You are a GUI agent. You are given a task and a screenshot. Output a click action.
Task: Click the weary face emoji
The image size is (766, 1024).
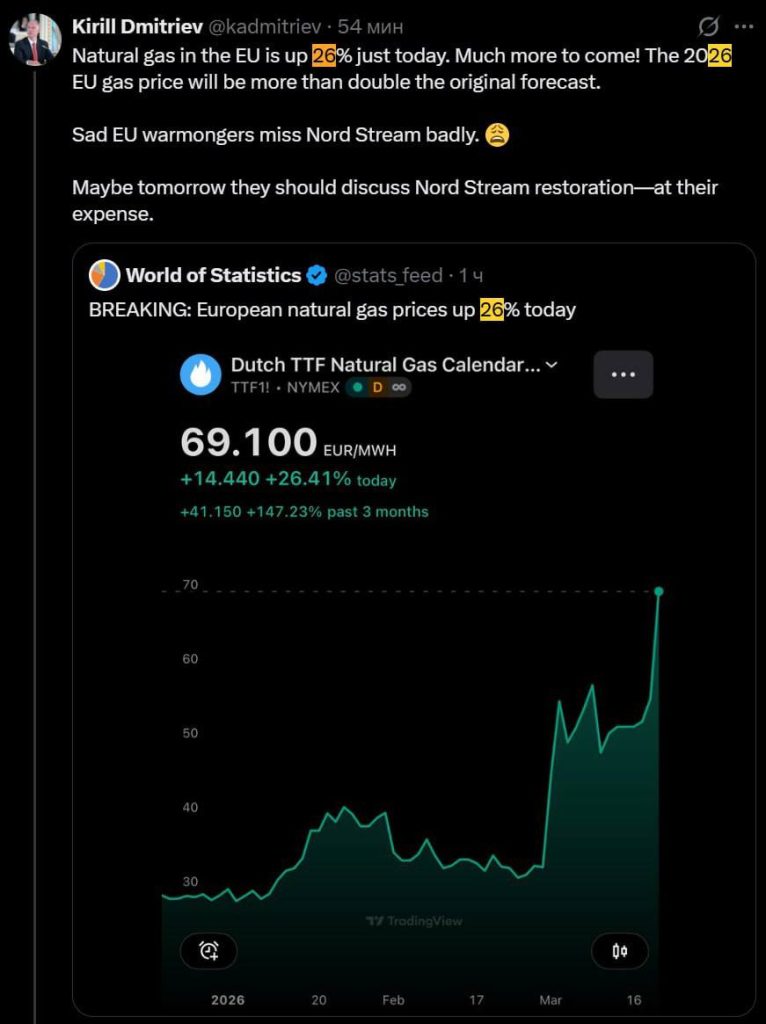(x=497, y=135)
